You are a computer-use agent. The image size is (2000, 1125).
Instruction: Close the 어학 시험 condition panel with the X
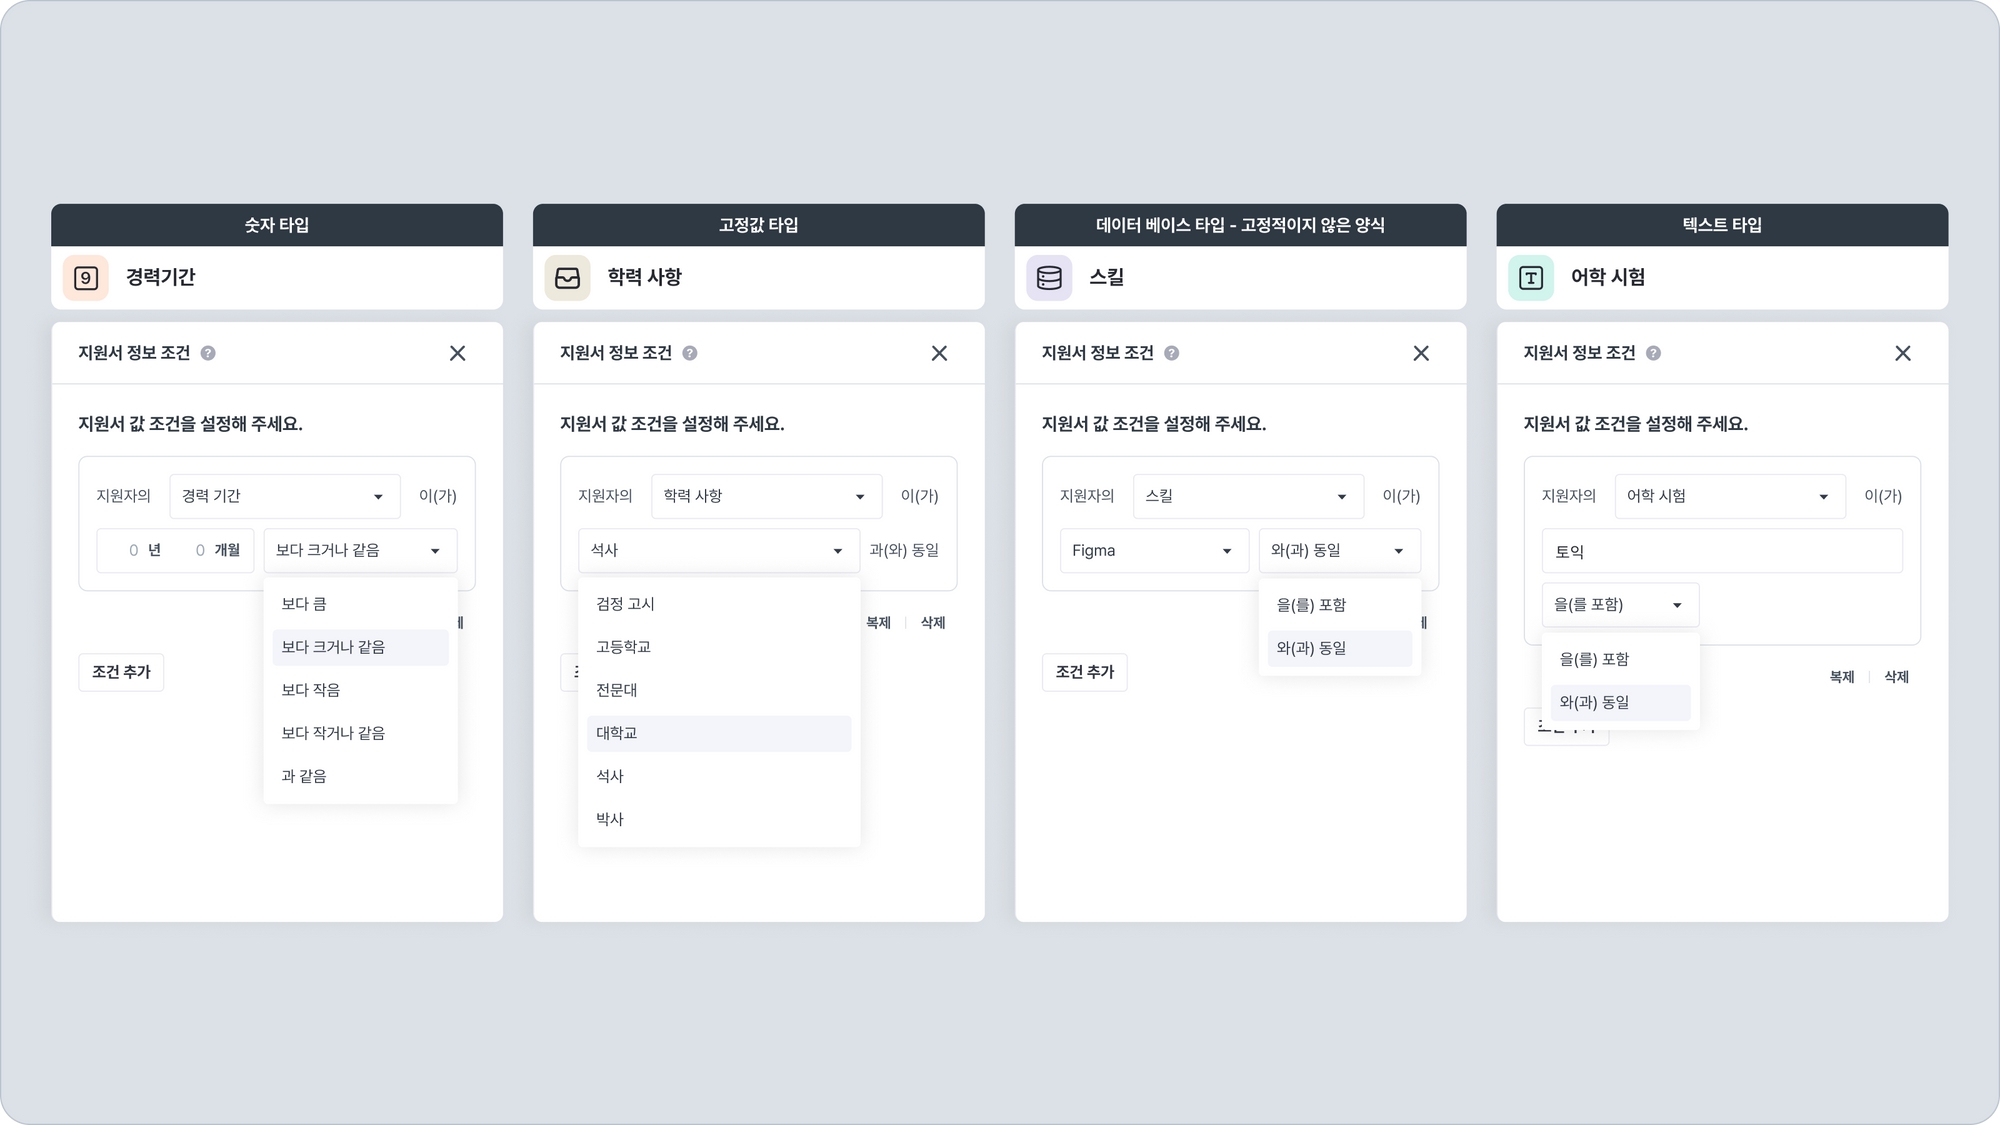(x=1903, y=353)
